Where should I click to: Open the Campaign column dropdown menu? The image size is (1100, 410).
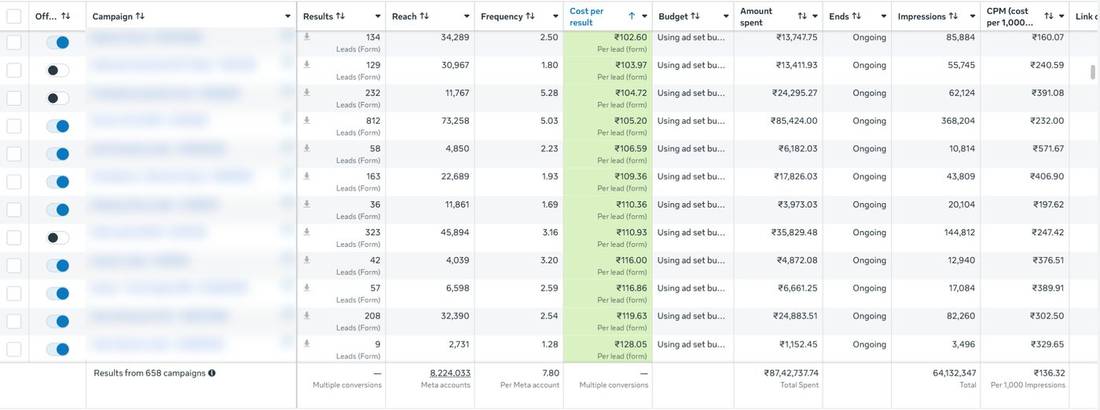[288, 16]
